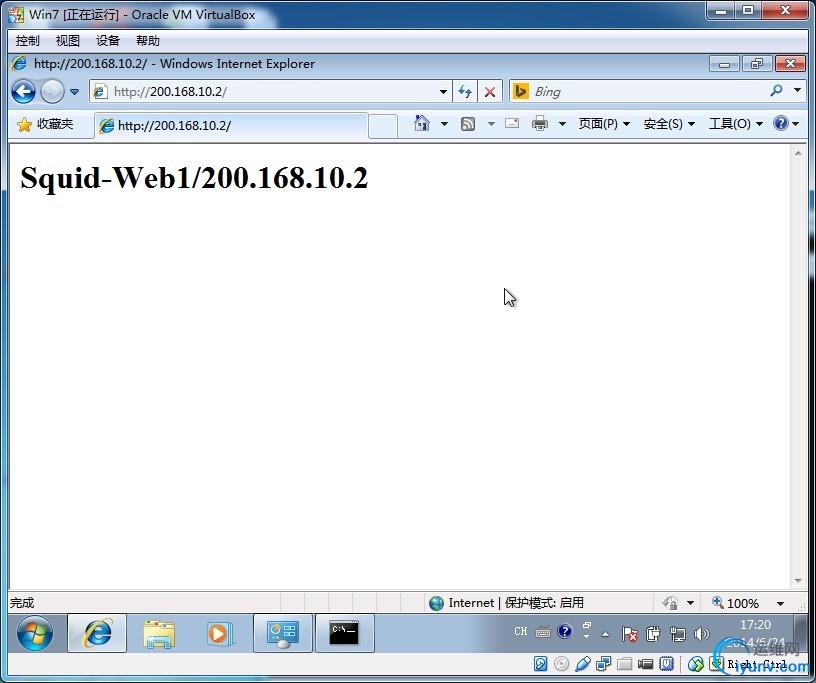Open the Page (页面) menu
The width and height of the screenshot is (816, 683).
click(604, 124)
